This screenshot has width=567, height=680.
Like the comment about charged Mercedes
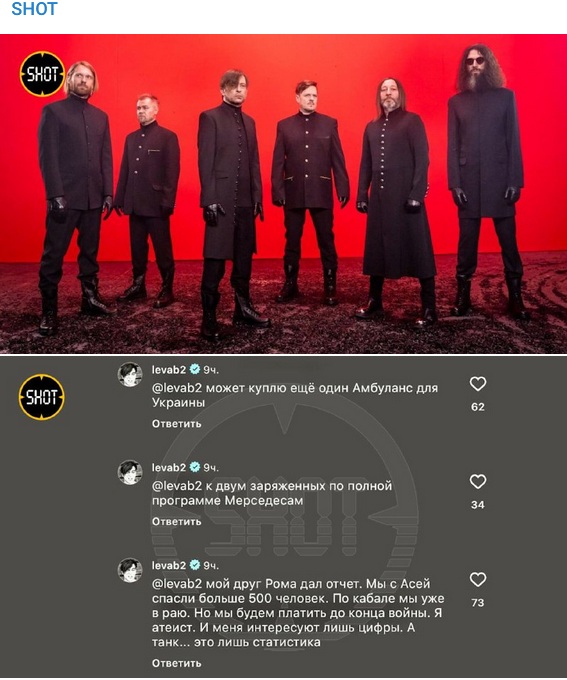[478, 481]
